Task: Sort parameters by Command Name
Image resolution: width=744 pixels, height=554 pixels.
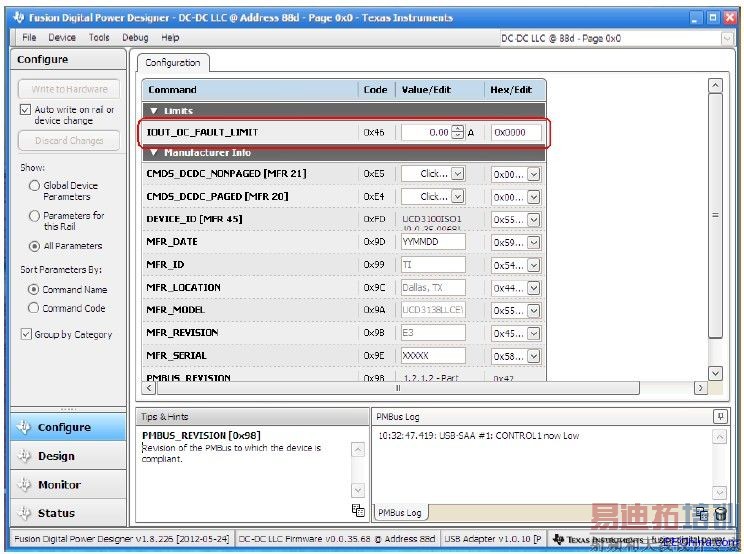Action: pyautogui.click(x=33, y=289)
